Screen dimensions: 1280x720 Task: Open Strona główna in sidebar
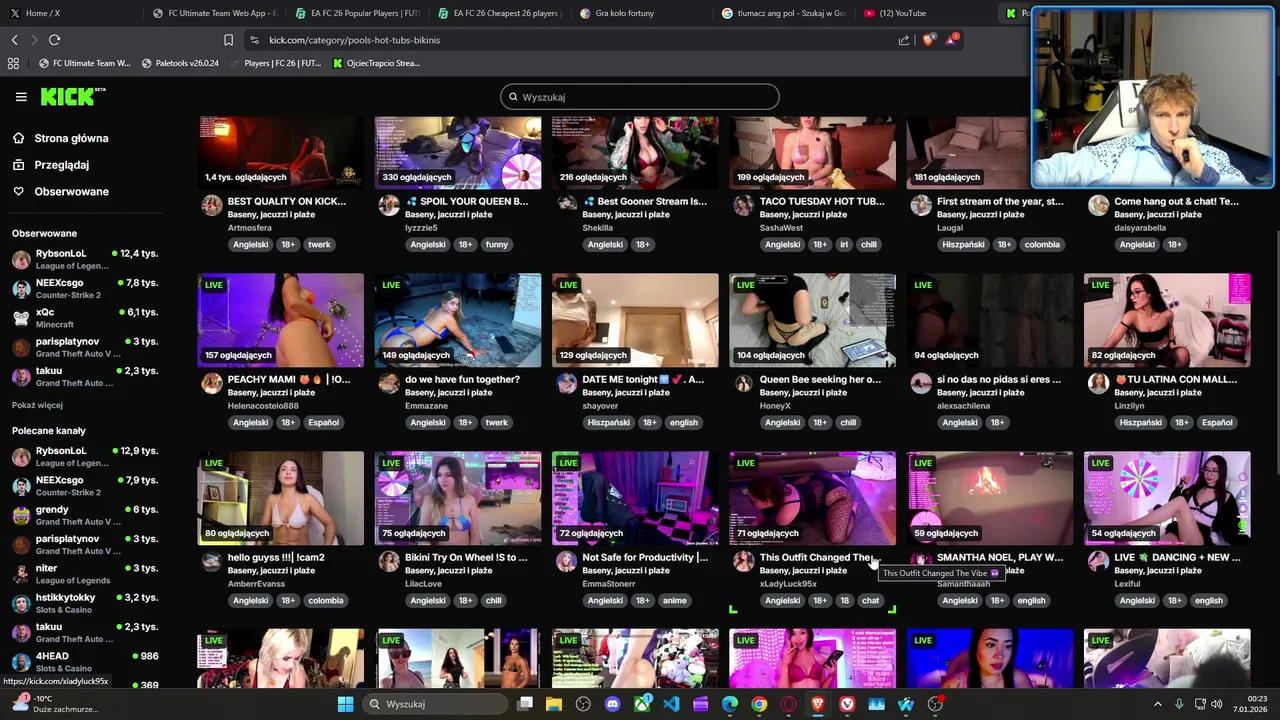71,138
